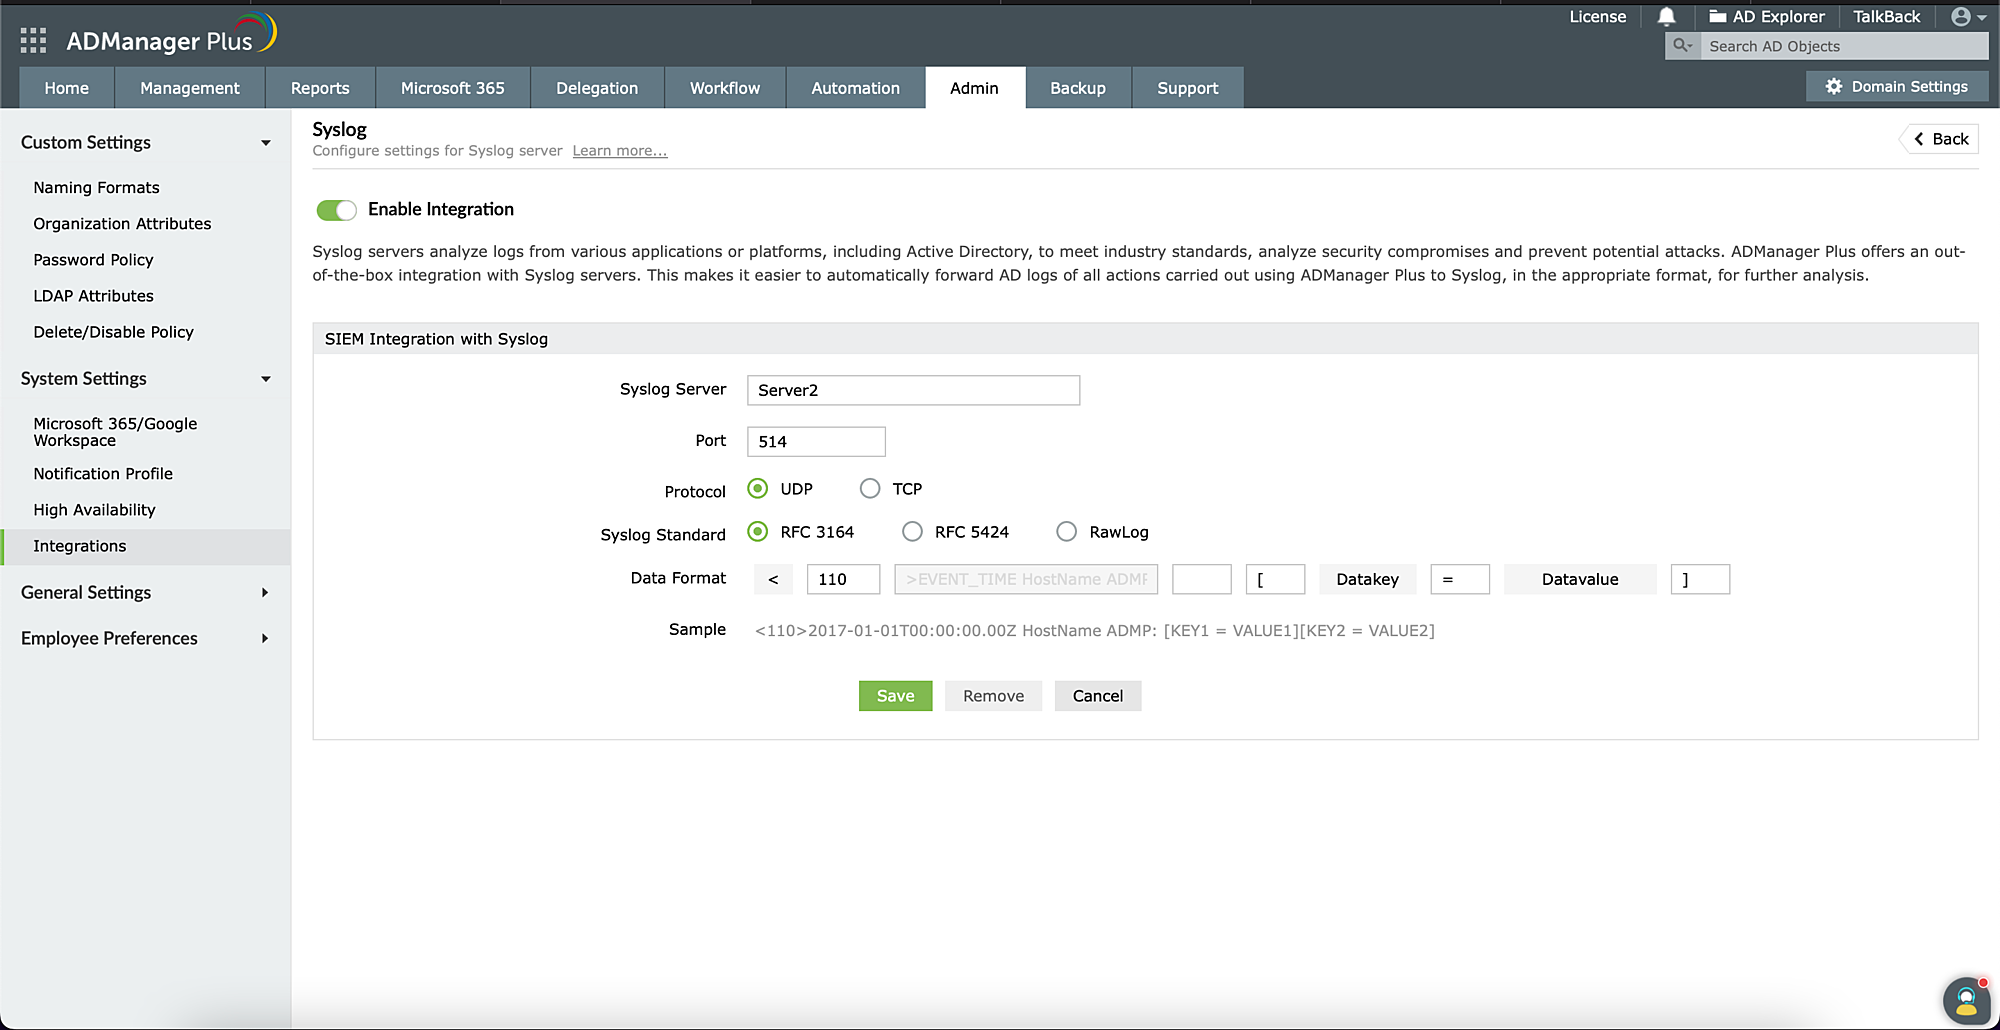Choose RFC 5424 syslog standard
2000x1030 pixels.
pyautogui.click(x=912, y=532)
